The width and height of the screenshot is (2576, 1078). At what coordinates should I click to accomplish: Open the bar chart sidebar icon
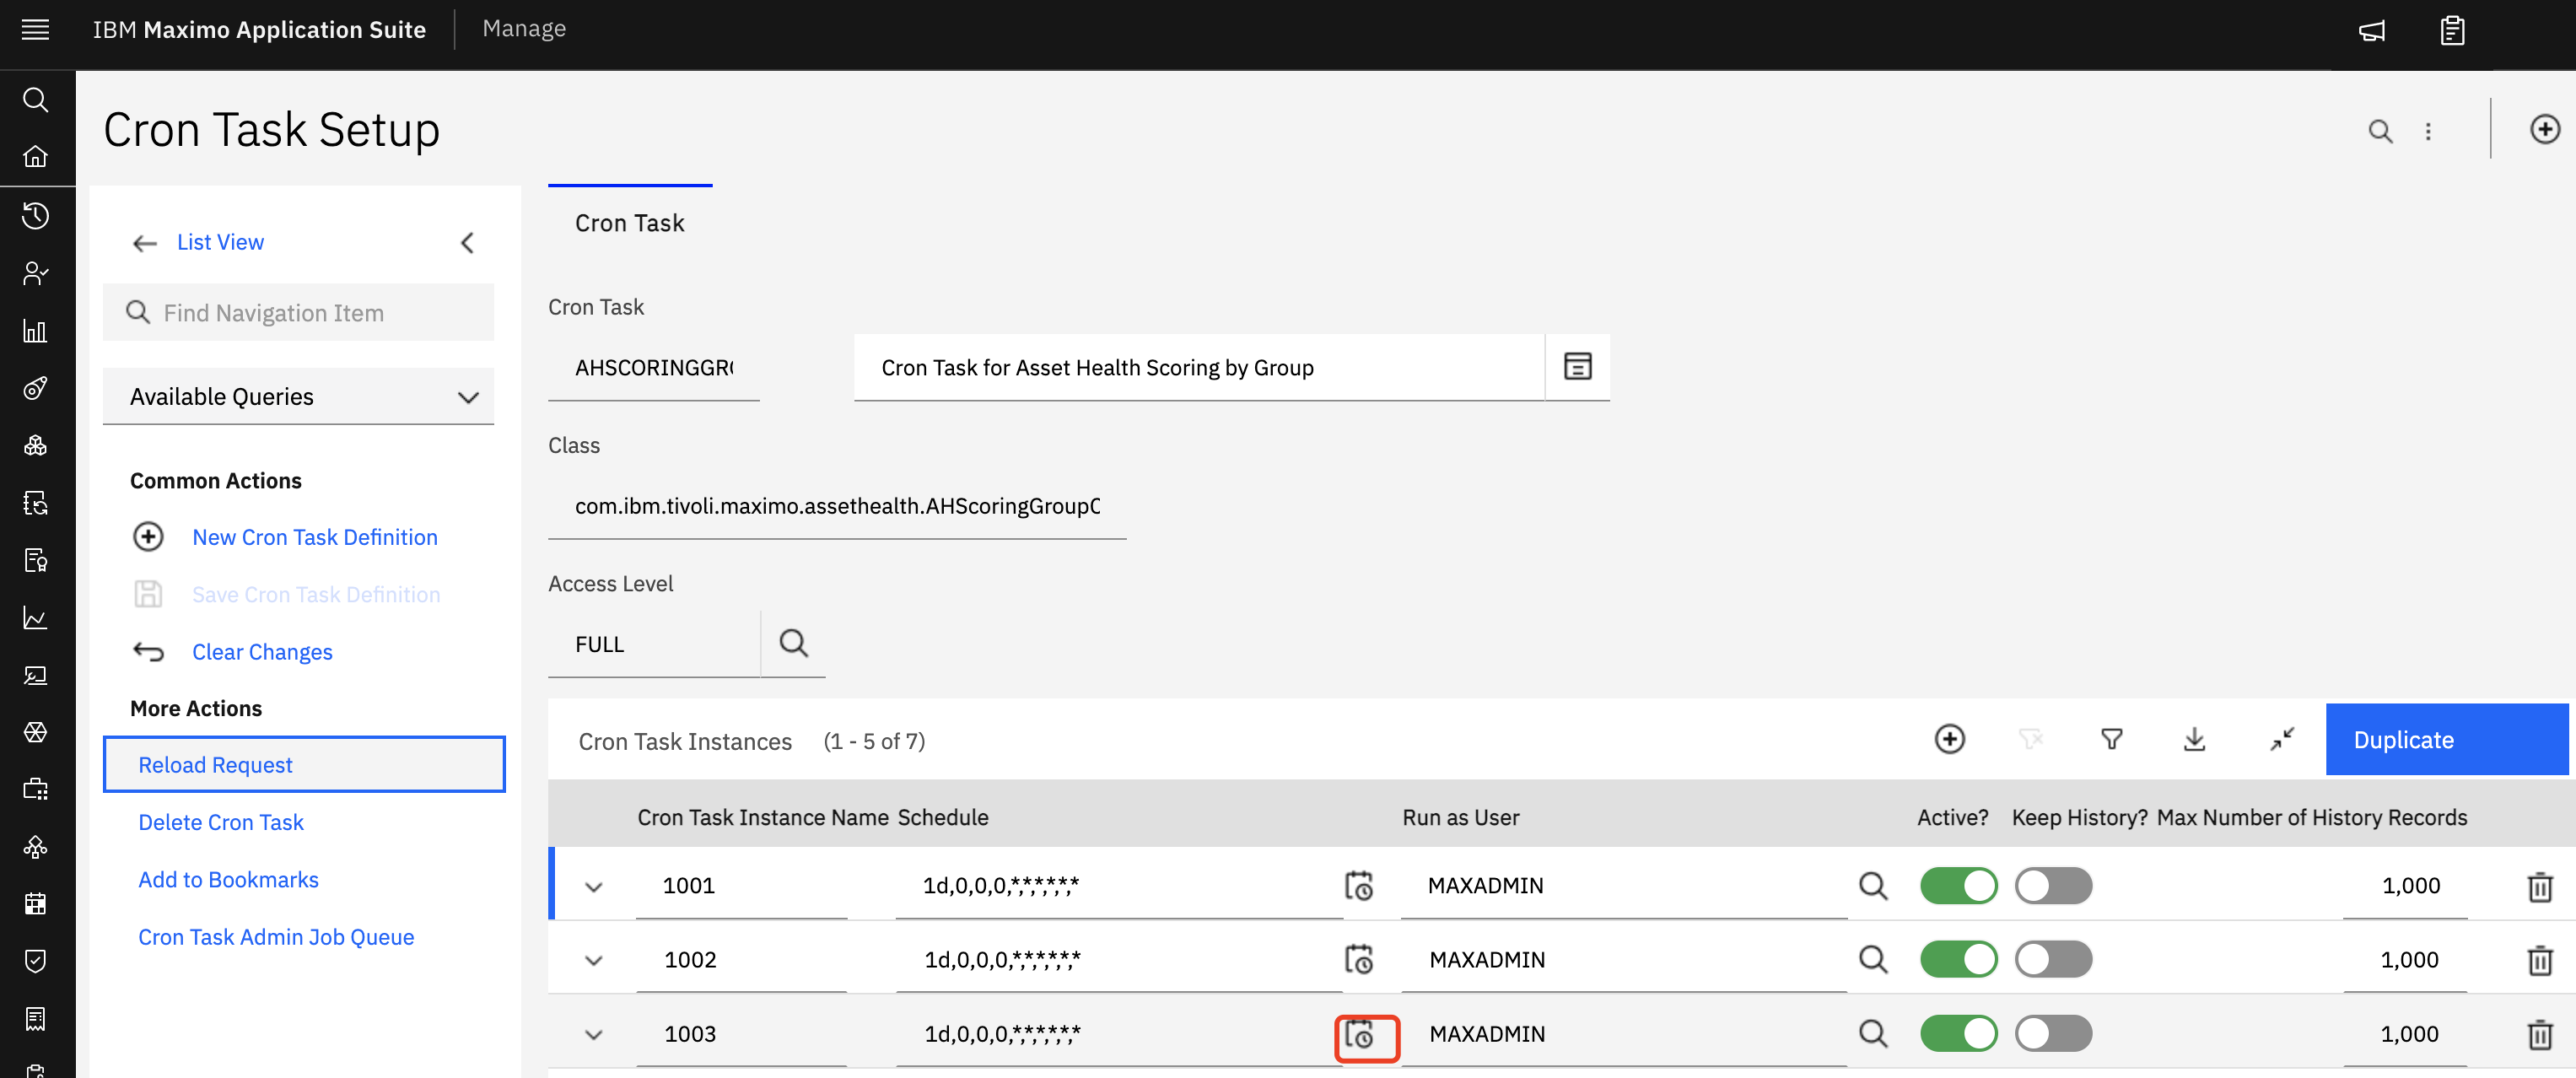[x=35, y=331]
